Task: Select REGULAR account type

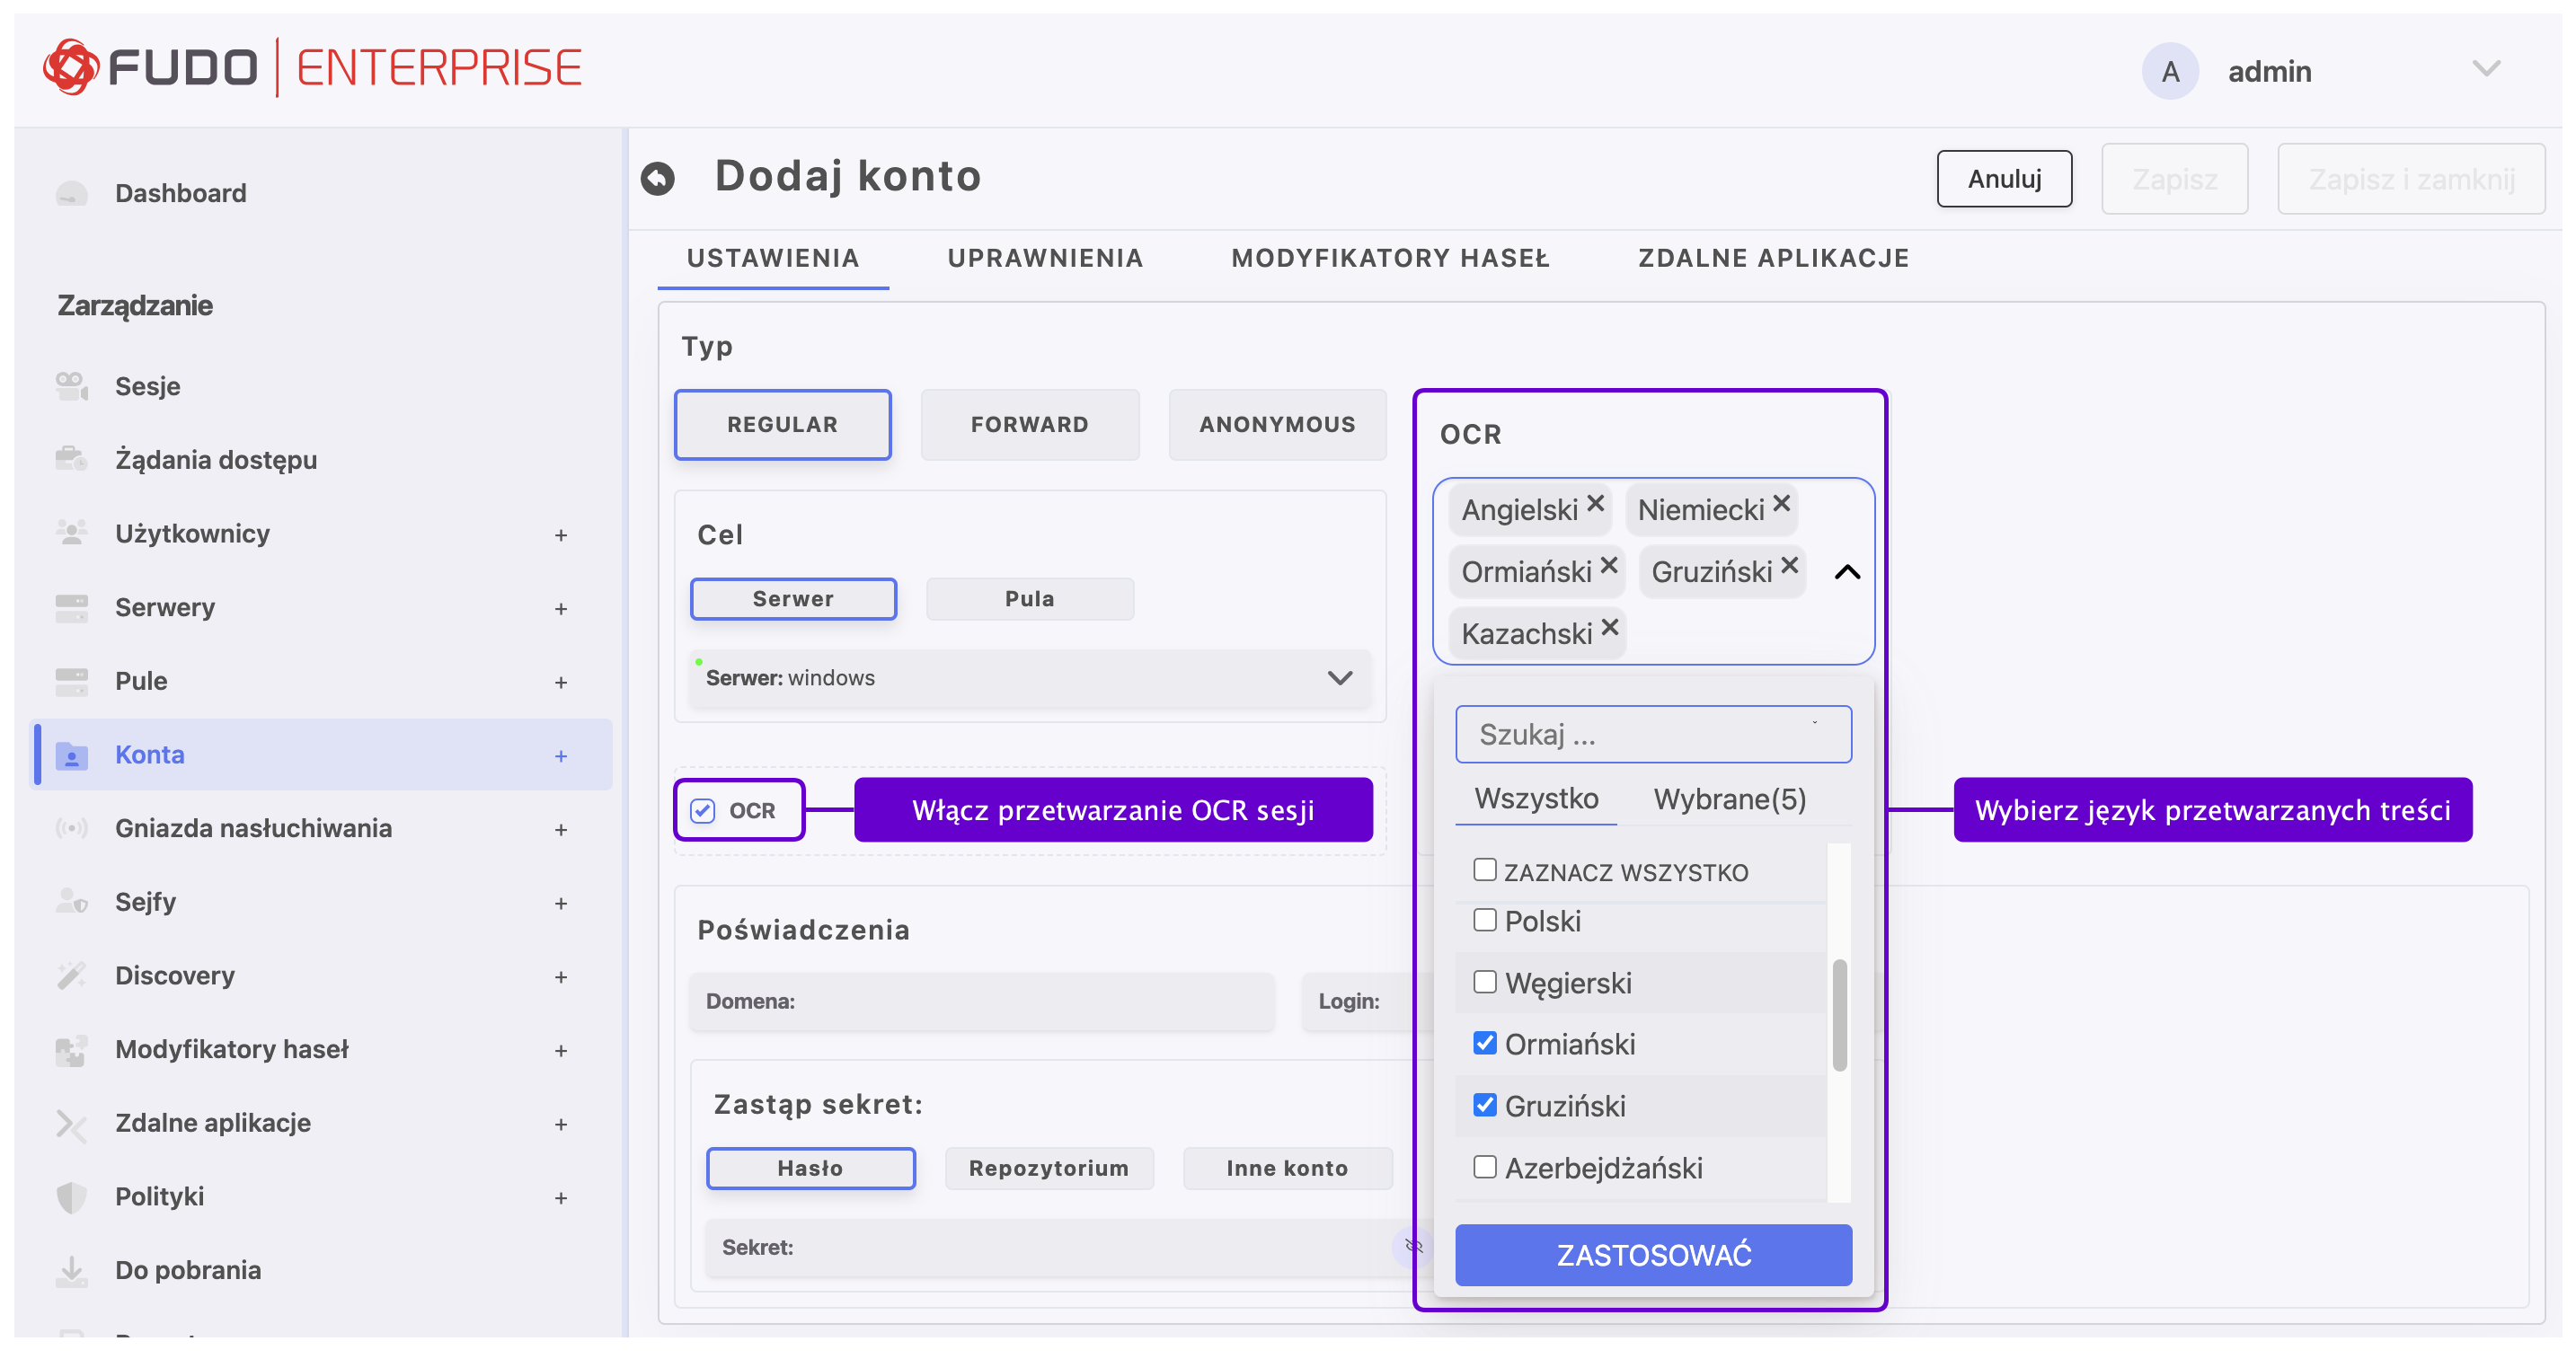Action: (782, 425)
